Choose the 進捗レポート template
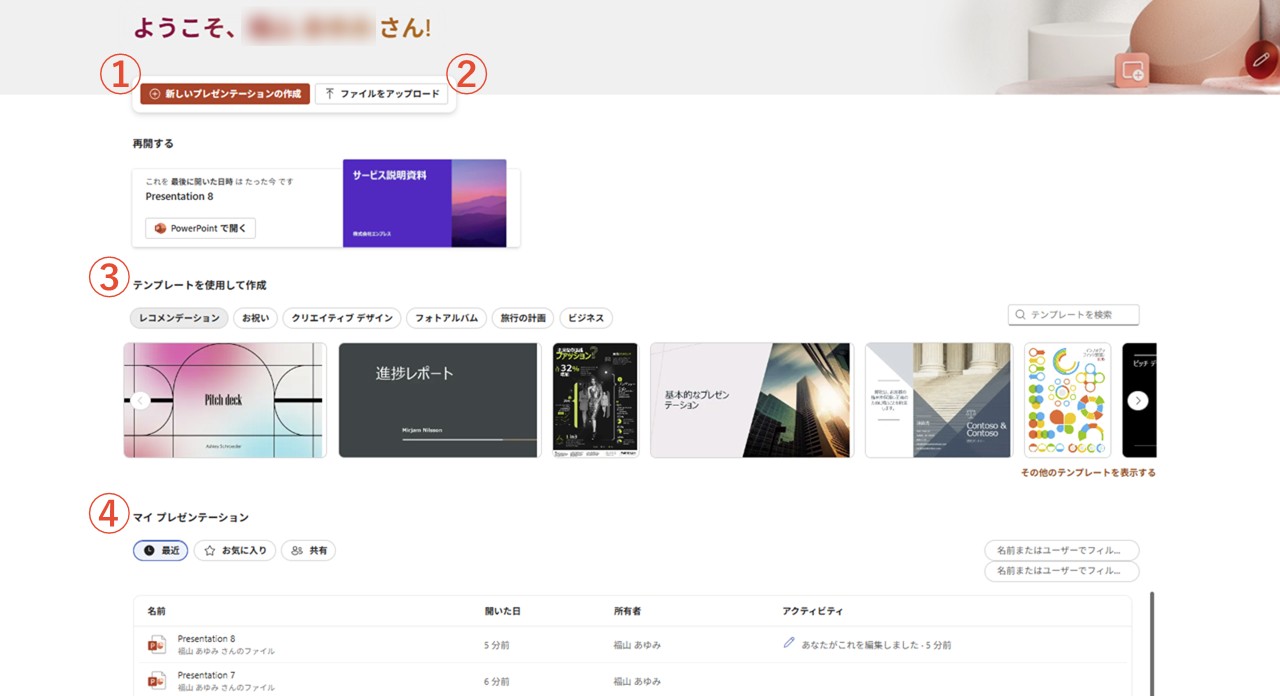 point(440,400)
